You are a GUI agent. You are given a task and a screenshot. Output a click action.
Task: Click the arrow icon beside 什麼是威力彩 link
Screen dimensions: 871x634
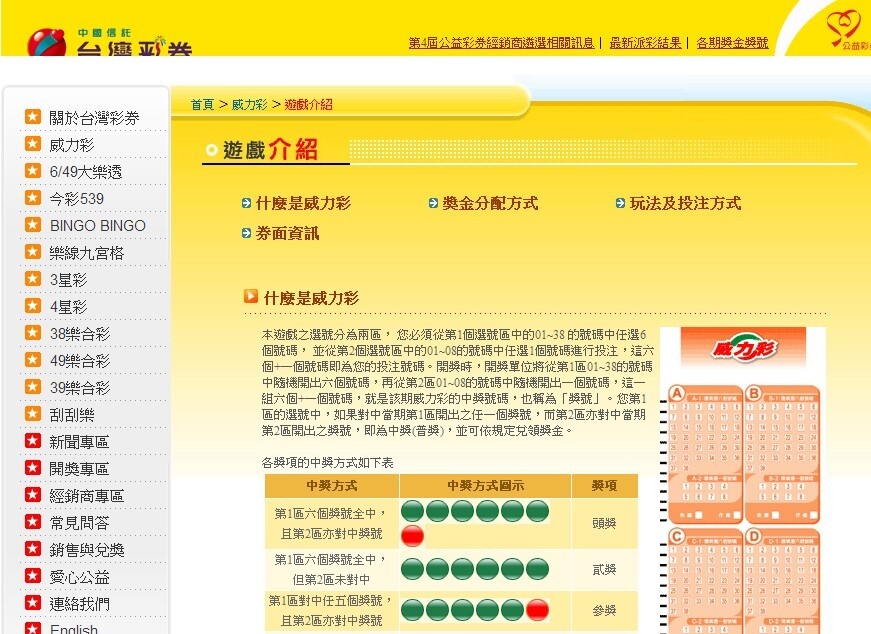tap(247, 204)
